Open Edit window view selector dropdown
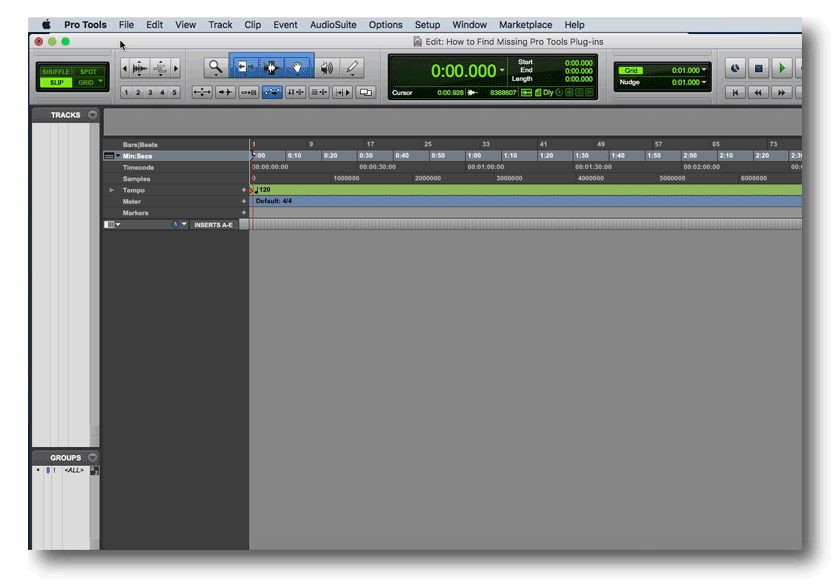This screenshot has height=586, width=840. (x=112, y=224)
